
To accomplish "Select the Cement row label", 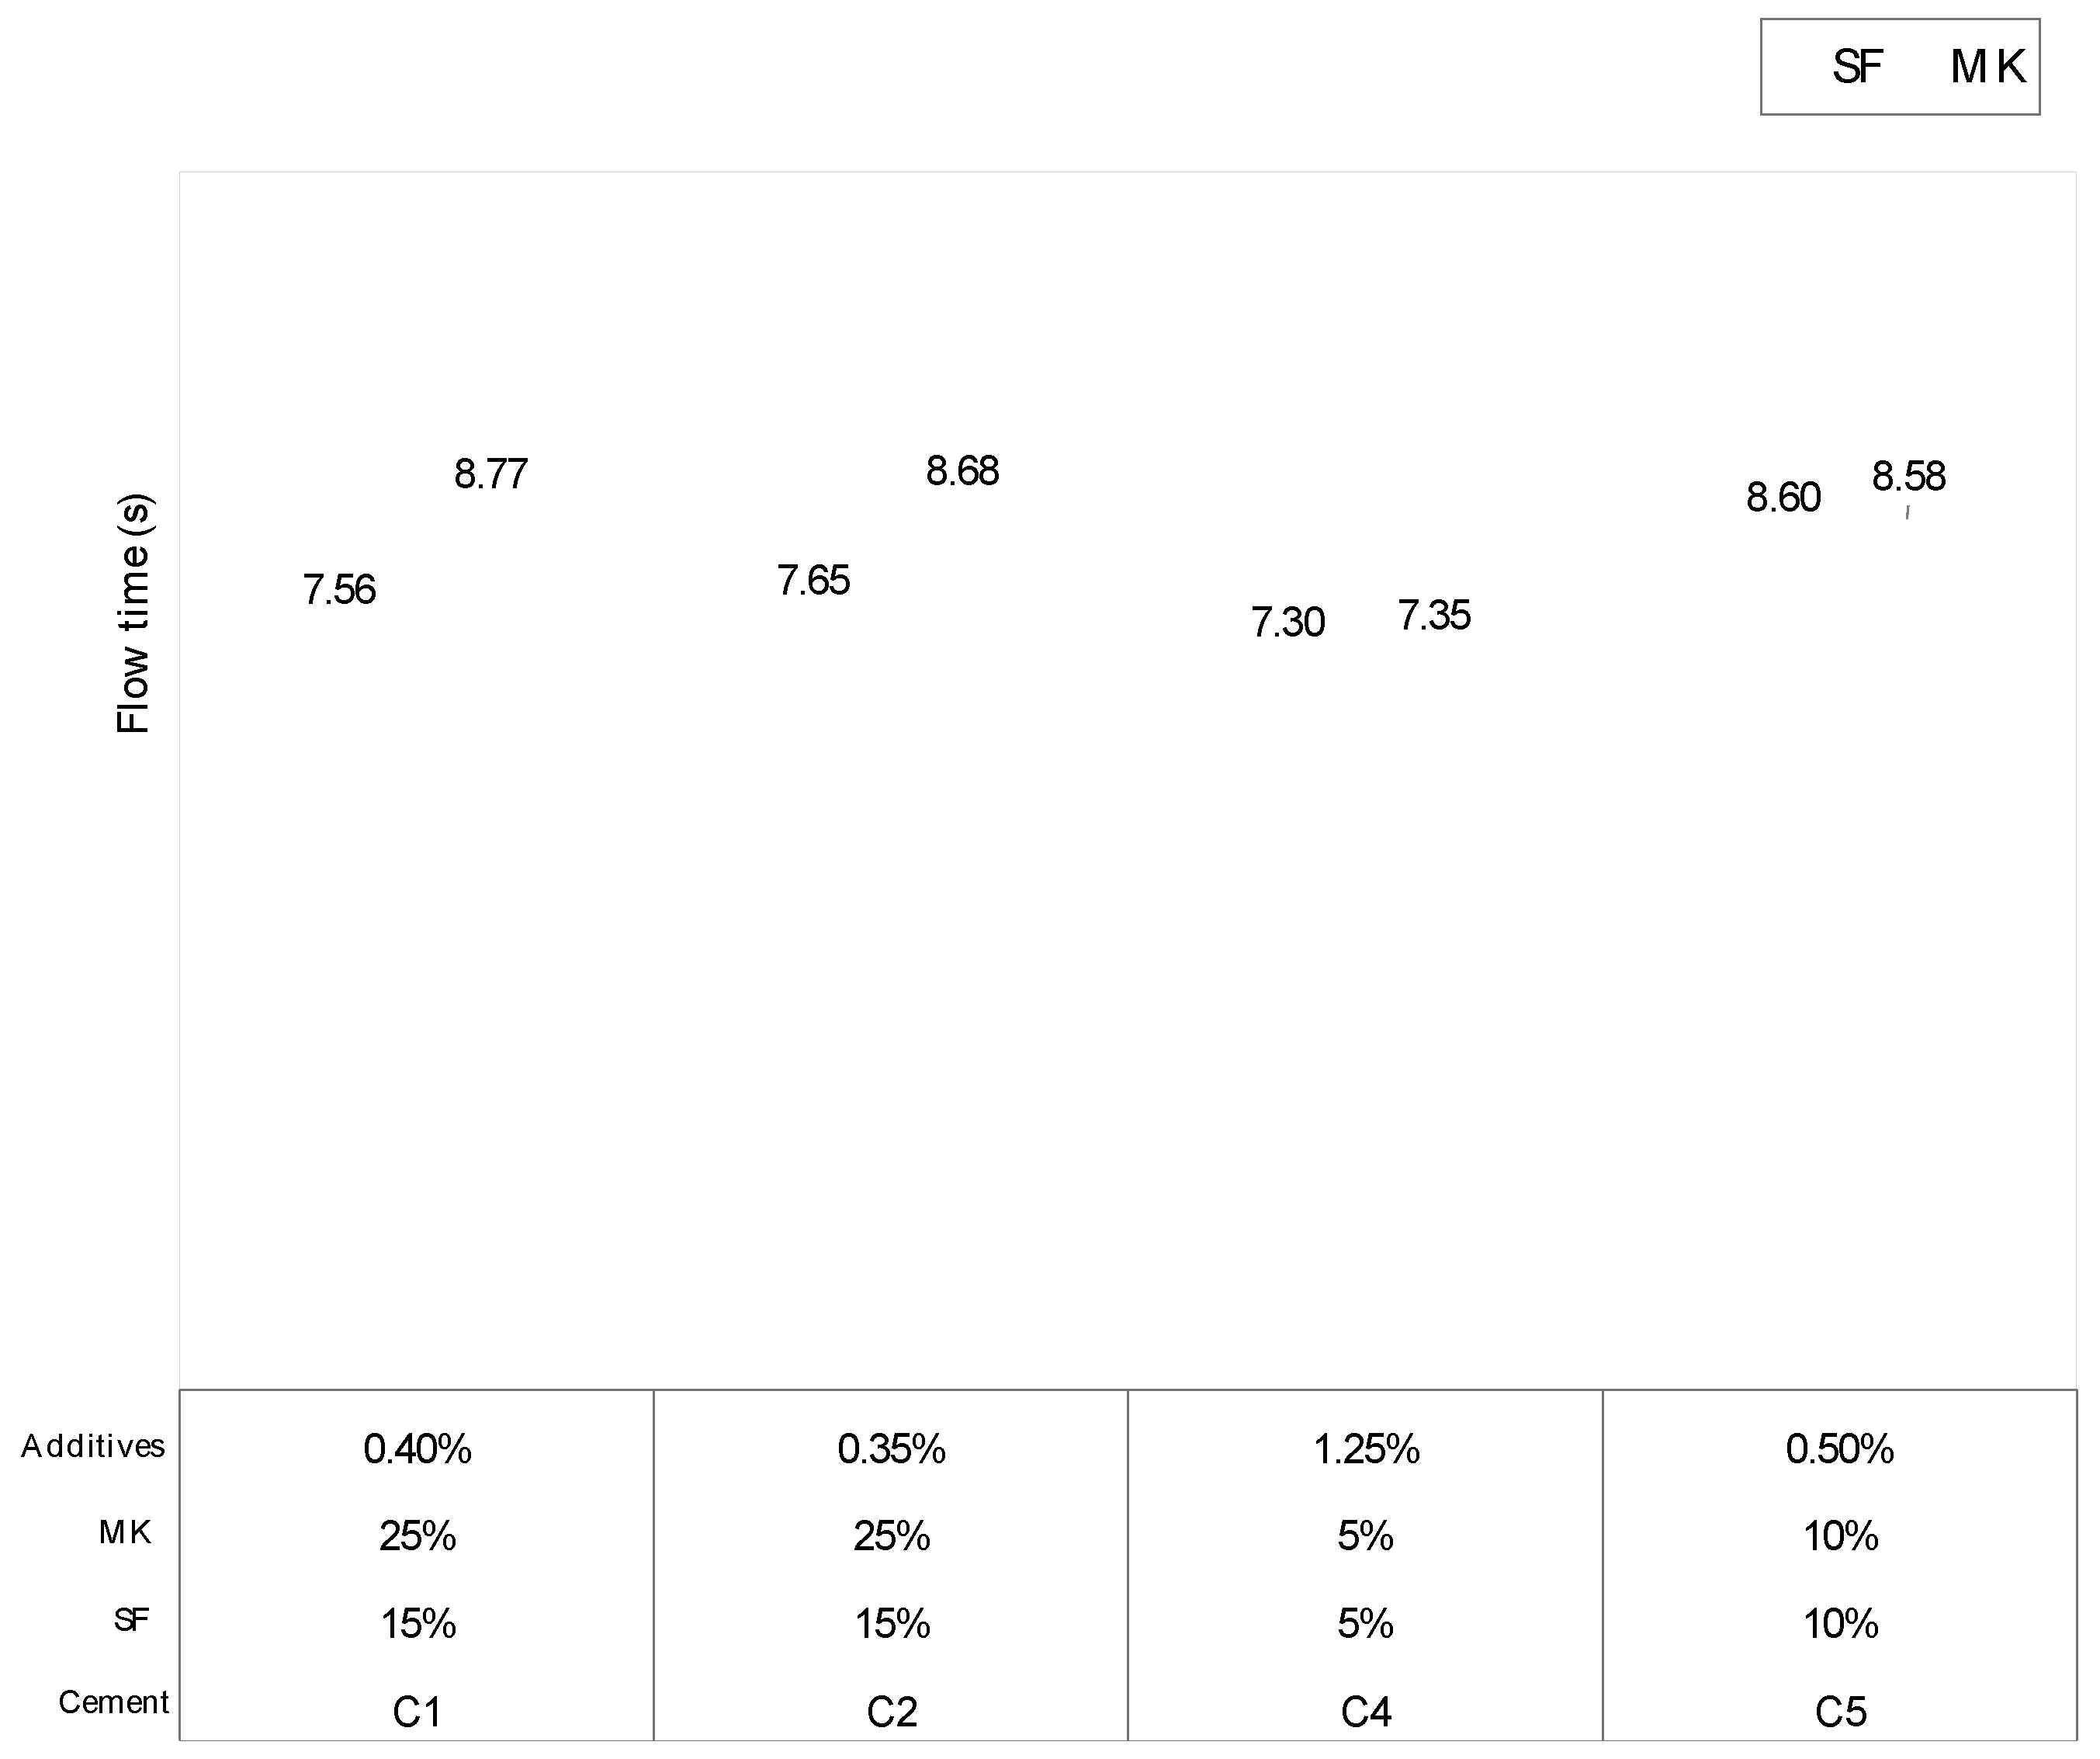I will click(113, 1702).
